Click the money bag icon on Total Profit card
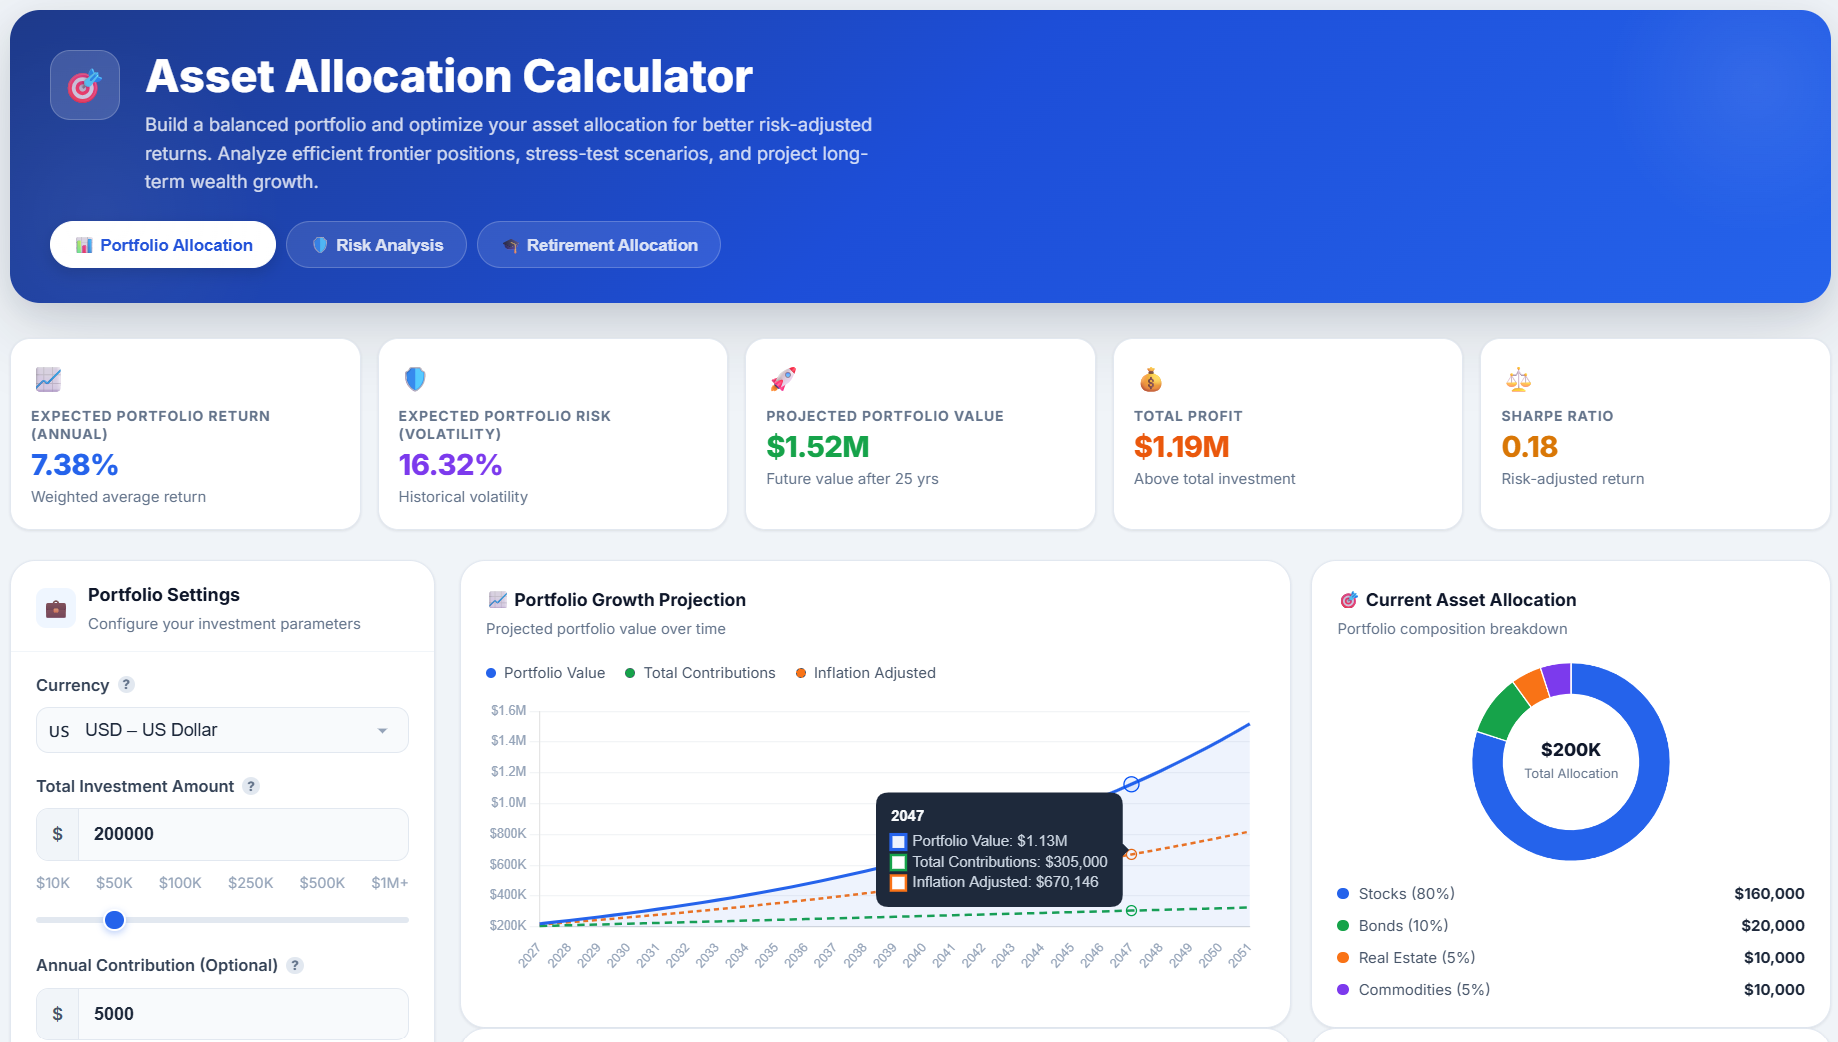1838x1042 pixels. click(1150, 379)
